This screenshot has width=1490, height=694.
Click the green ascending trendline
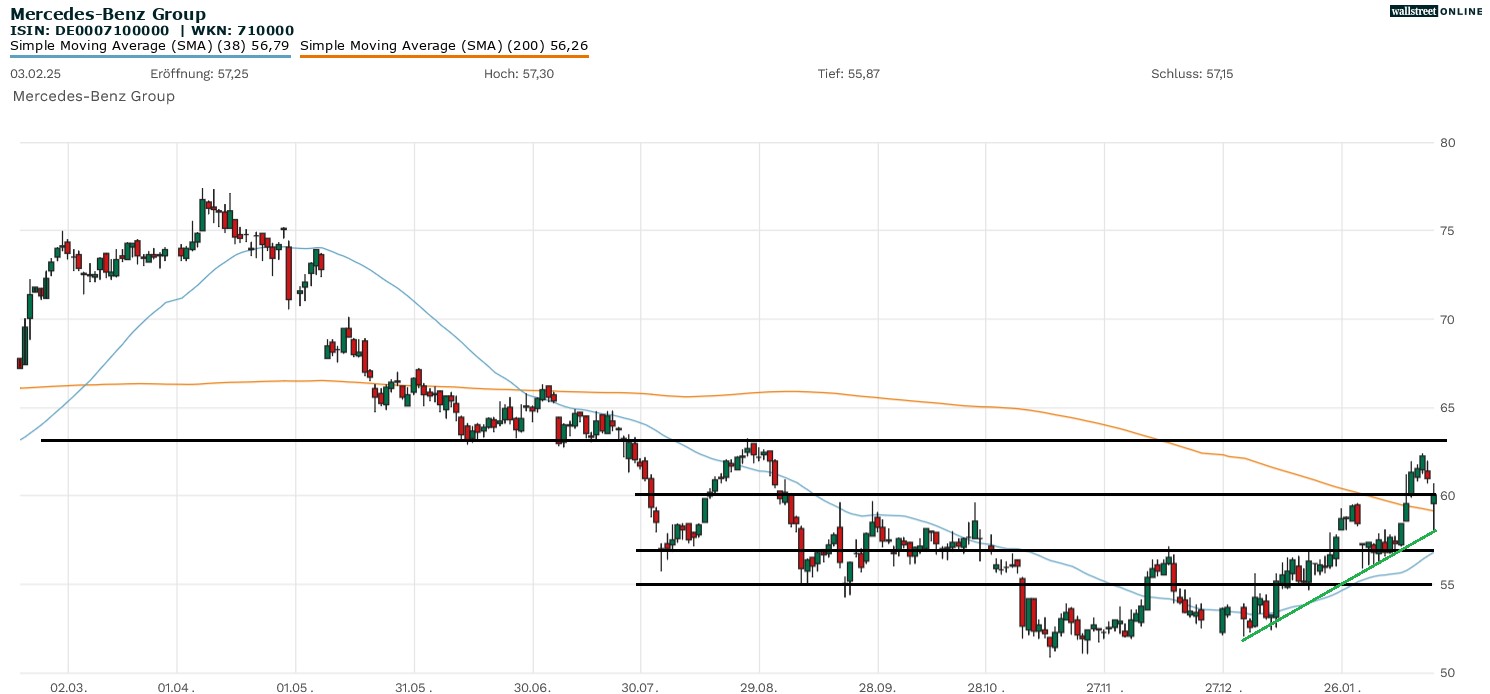pyautogui.click(x=1339, y=585)
